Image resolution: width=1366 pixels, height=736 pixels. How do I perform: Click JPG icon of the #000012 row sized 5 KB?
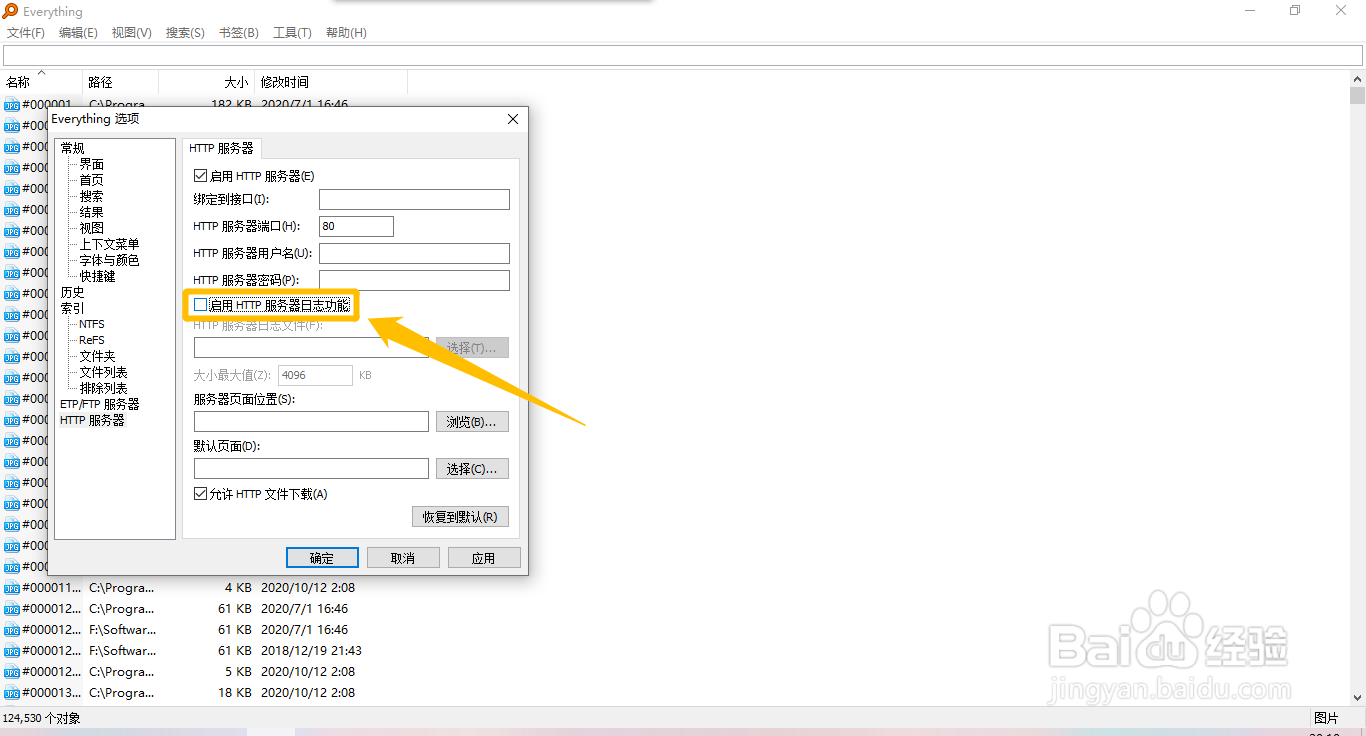pyautogui.click(x=12, y=672)
